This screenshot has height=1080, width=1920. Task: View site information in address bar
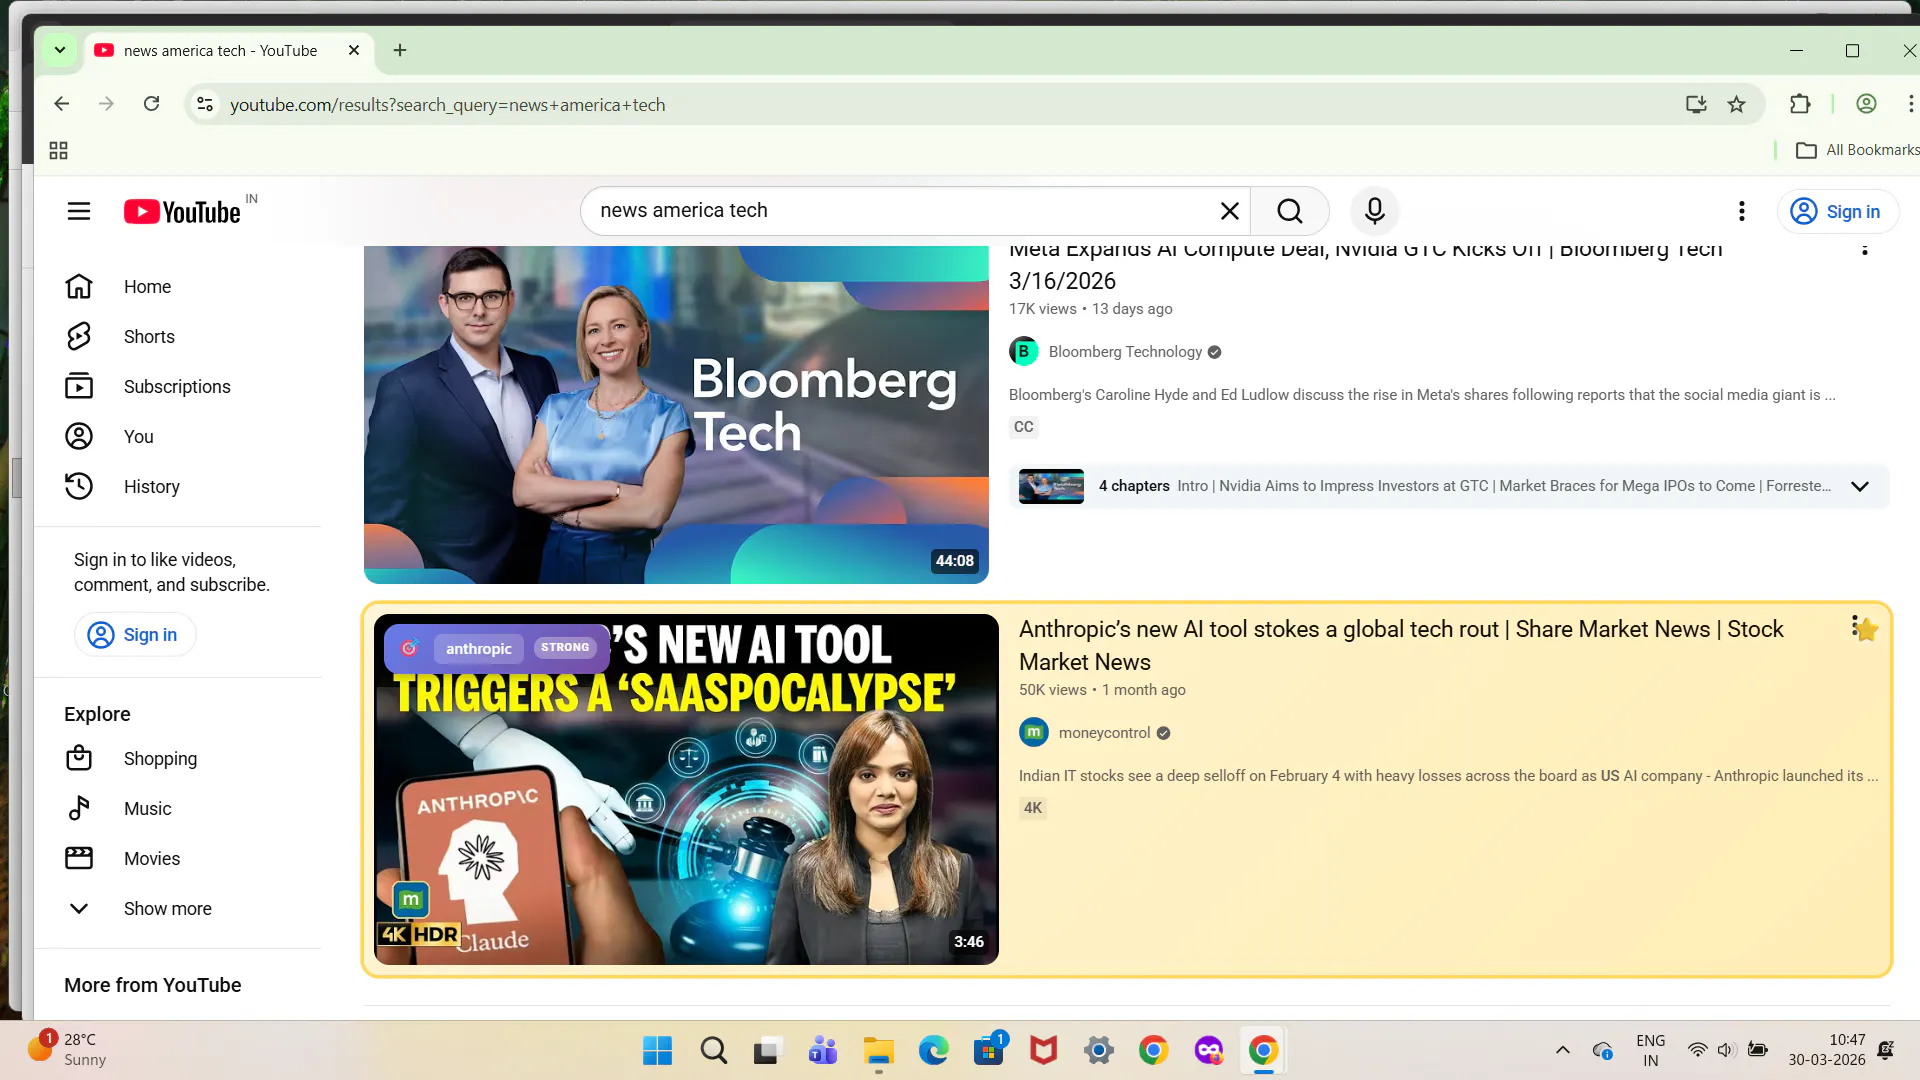205,104
